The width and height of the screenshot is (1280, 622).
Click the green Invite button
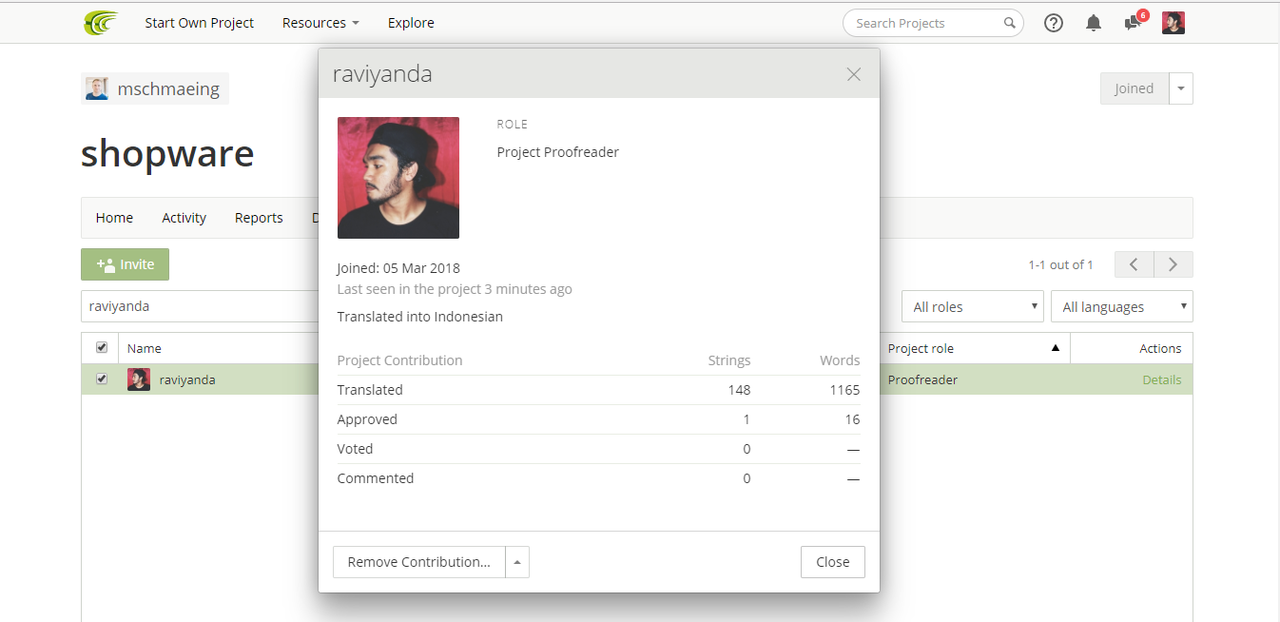125,265
